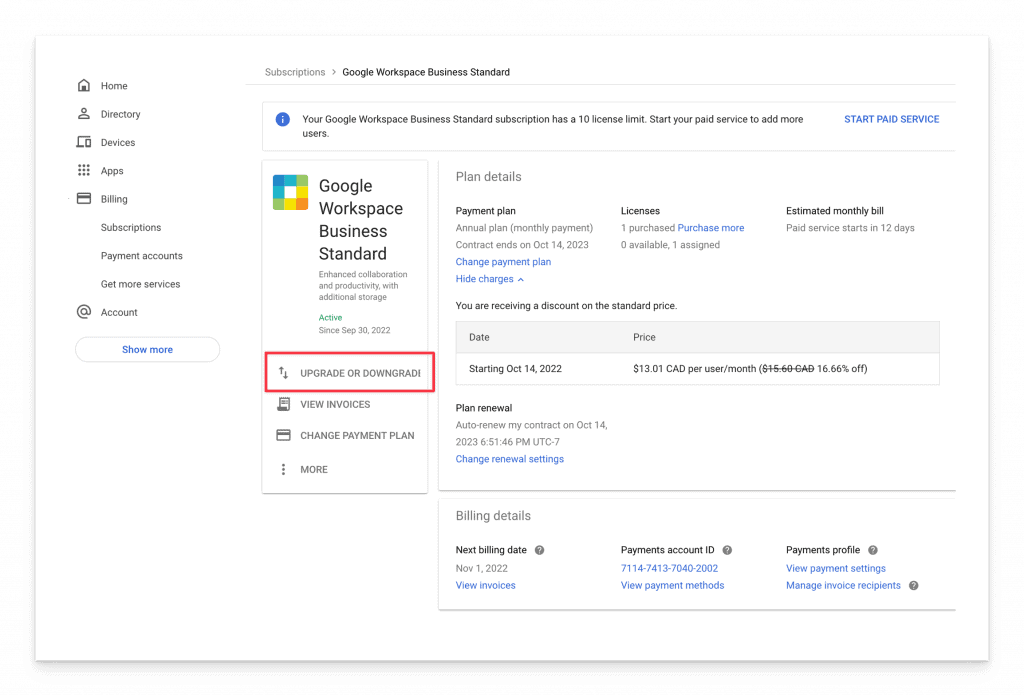
Task: Click the Change Payment Plan card icon
Action: pyautogui.click(x=283, y=435)
